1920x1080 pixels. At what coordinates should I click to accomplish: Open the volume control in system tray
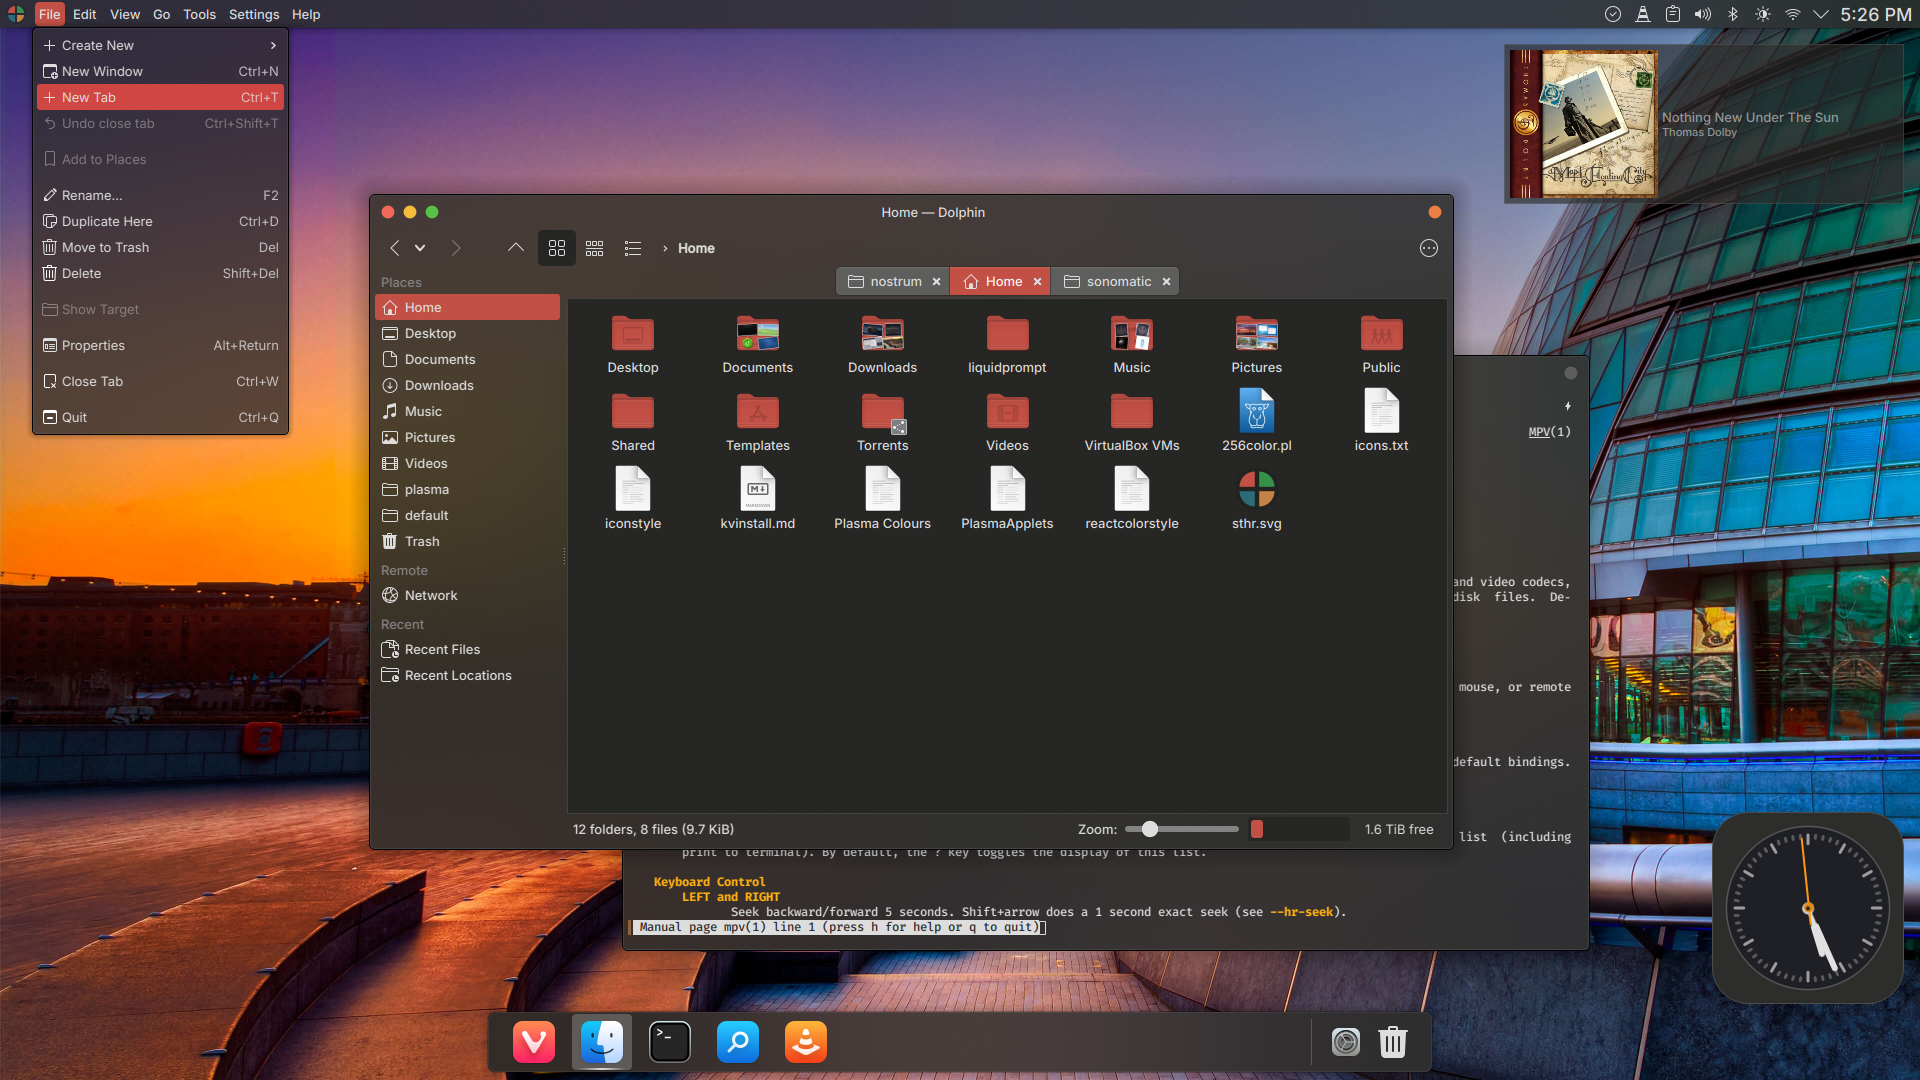click(x=1703, y=14)
